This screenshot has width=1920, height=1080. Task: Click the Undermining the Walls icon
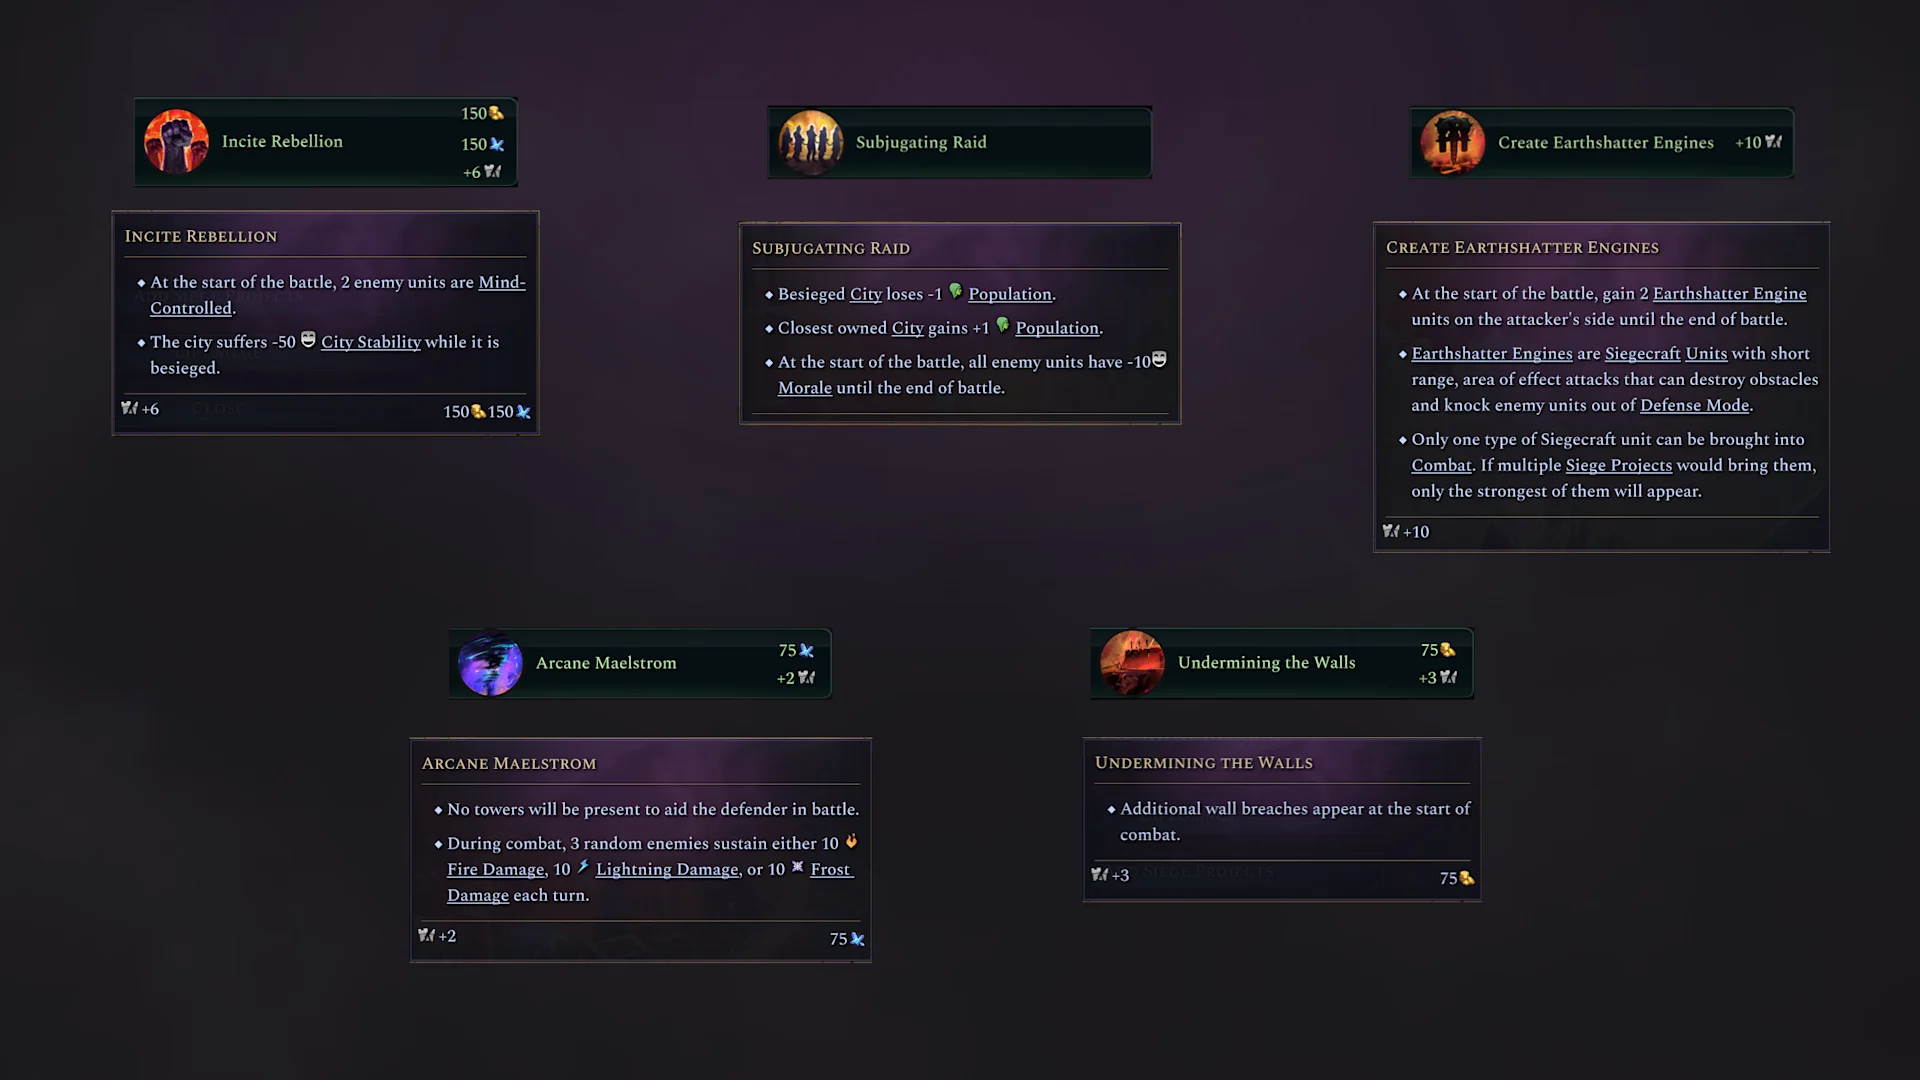[x=1132, y=663]
